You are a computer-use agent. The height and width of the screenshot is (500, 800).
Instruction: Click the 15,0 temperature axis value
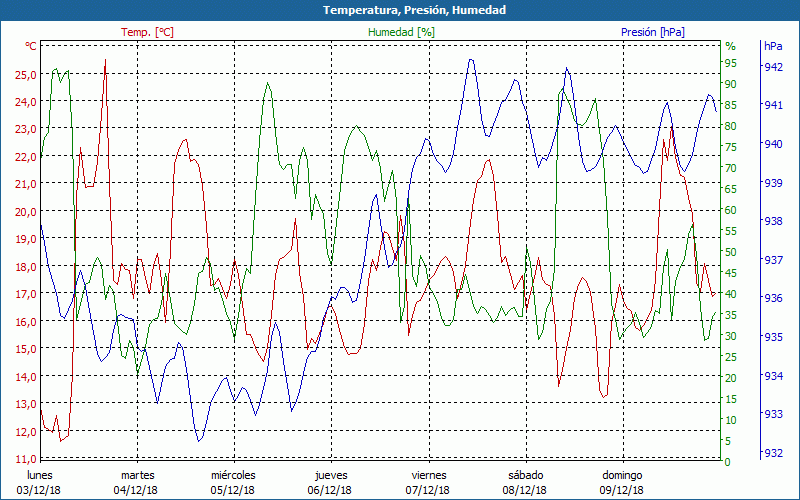(x=26, y=349)
